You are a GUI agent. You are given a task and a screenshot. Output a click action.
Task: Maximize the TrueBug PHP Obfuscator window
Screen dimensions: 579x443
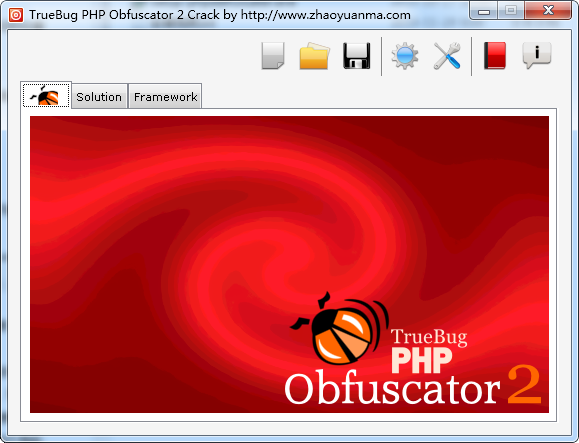(x=511, y=11)
